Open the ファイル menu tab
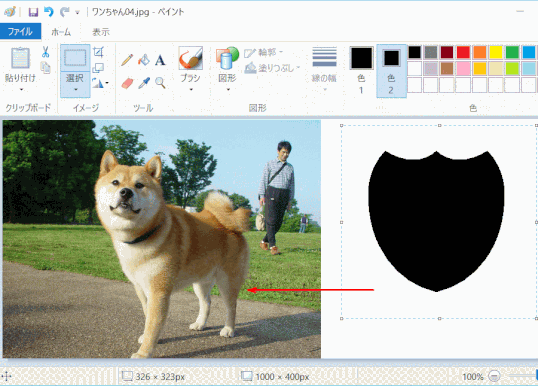This screenshot has height=386, width=538. coord(20,32)
